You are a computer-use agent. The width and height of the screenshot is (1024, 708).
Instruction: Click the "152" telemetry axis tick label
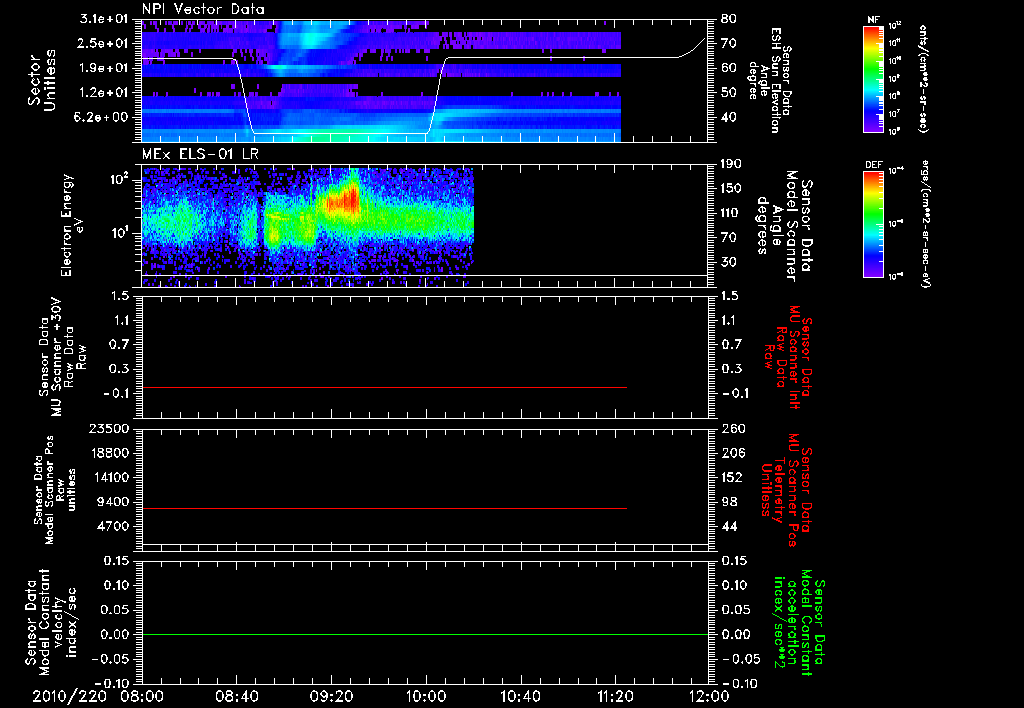[731, 477]
